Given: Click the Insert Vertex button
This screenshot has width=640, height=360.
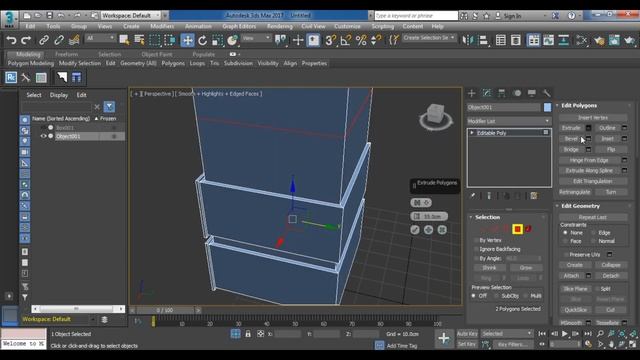Looking at the screenshot, I should pyautogui.click(x=593, y=118).
